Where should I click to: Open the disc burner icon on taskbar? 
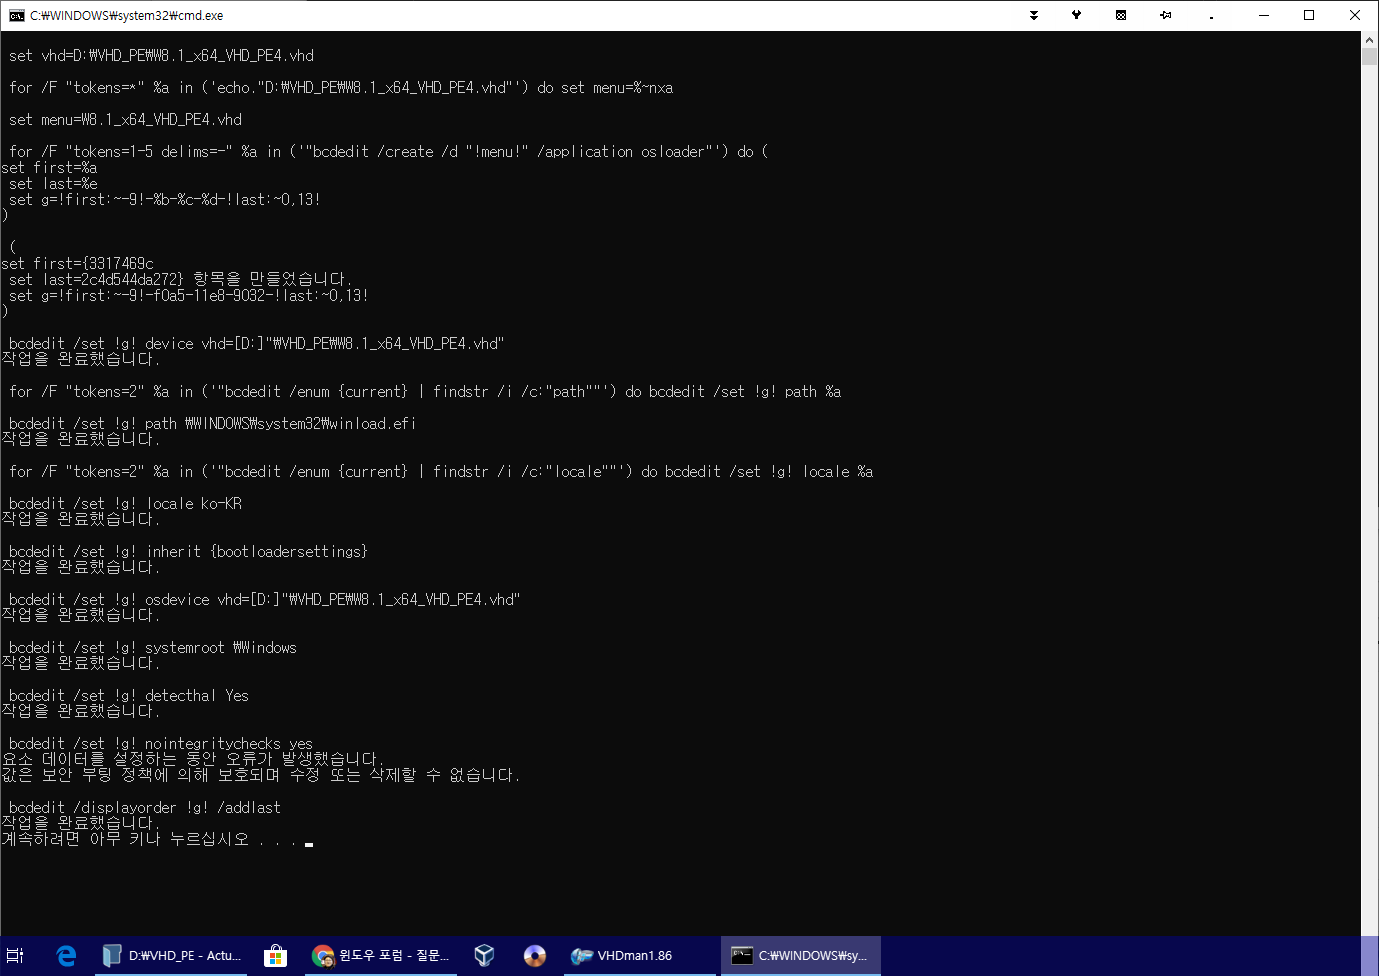(535, 956)
